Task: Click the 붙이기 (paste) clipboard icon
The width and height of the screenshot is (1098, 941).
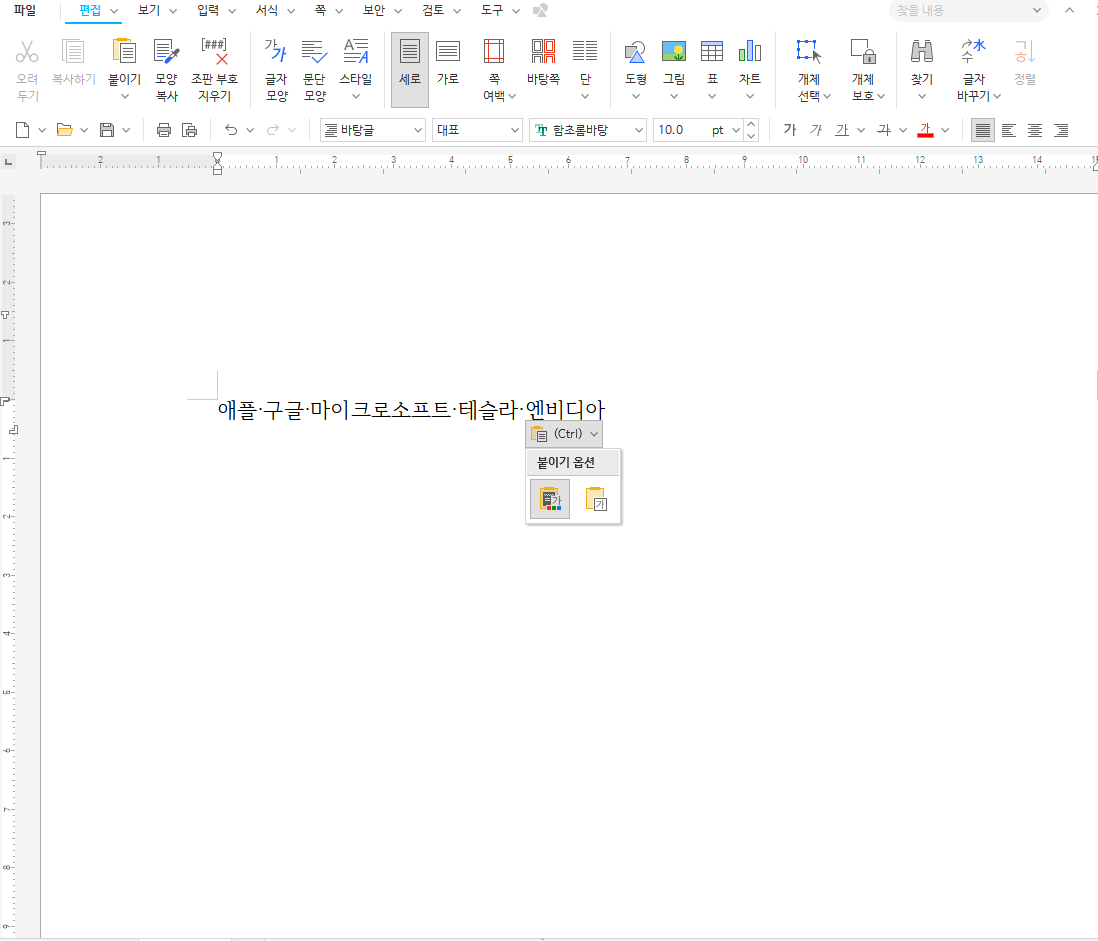Action: (125, 52)
